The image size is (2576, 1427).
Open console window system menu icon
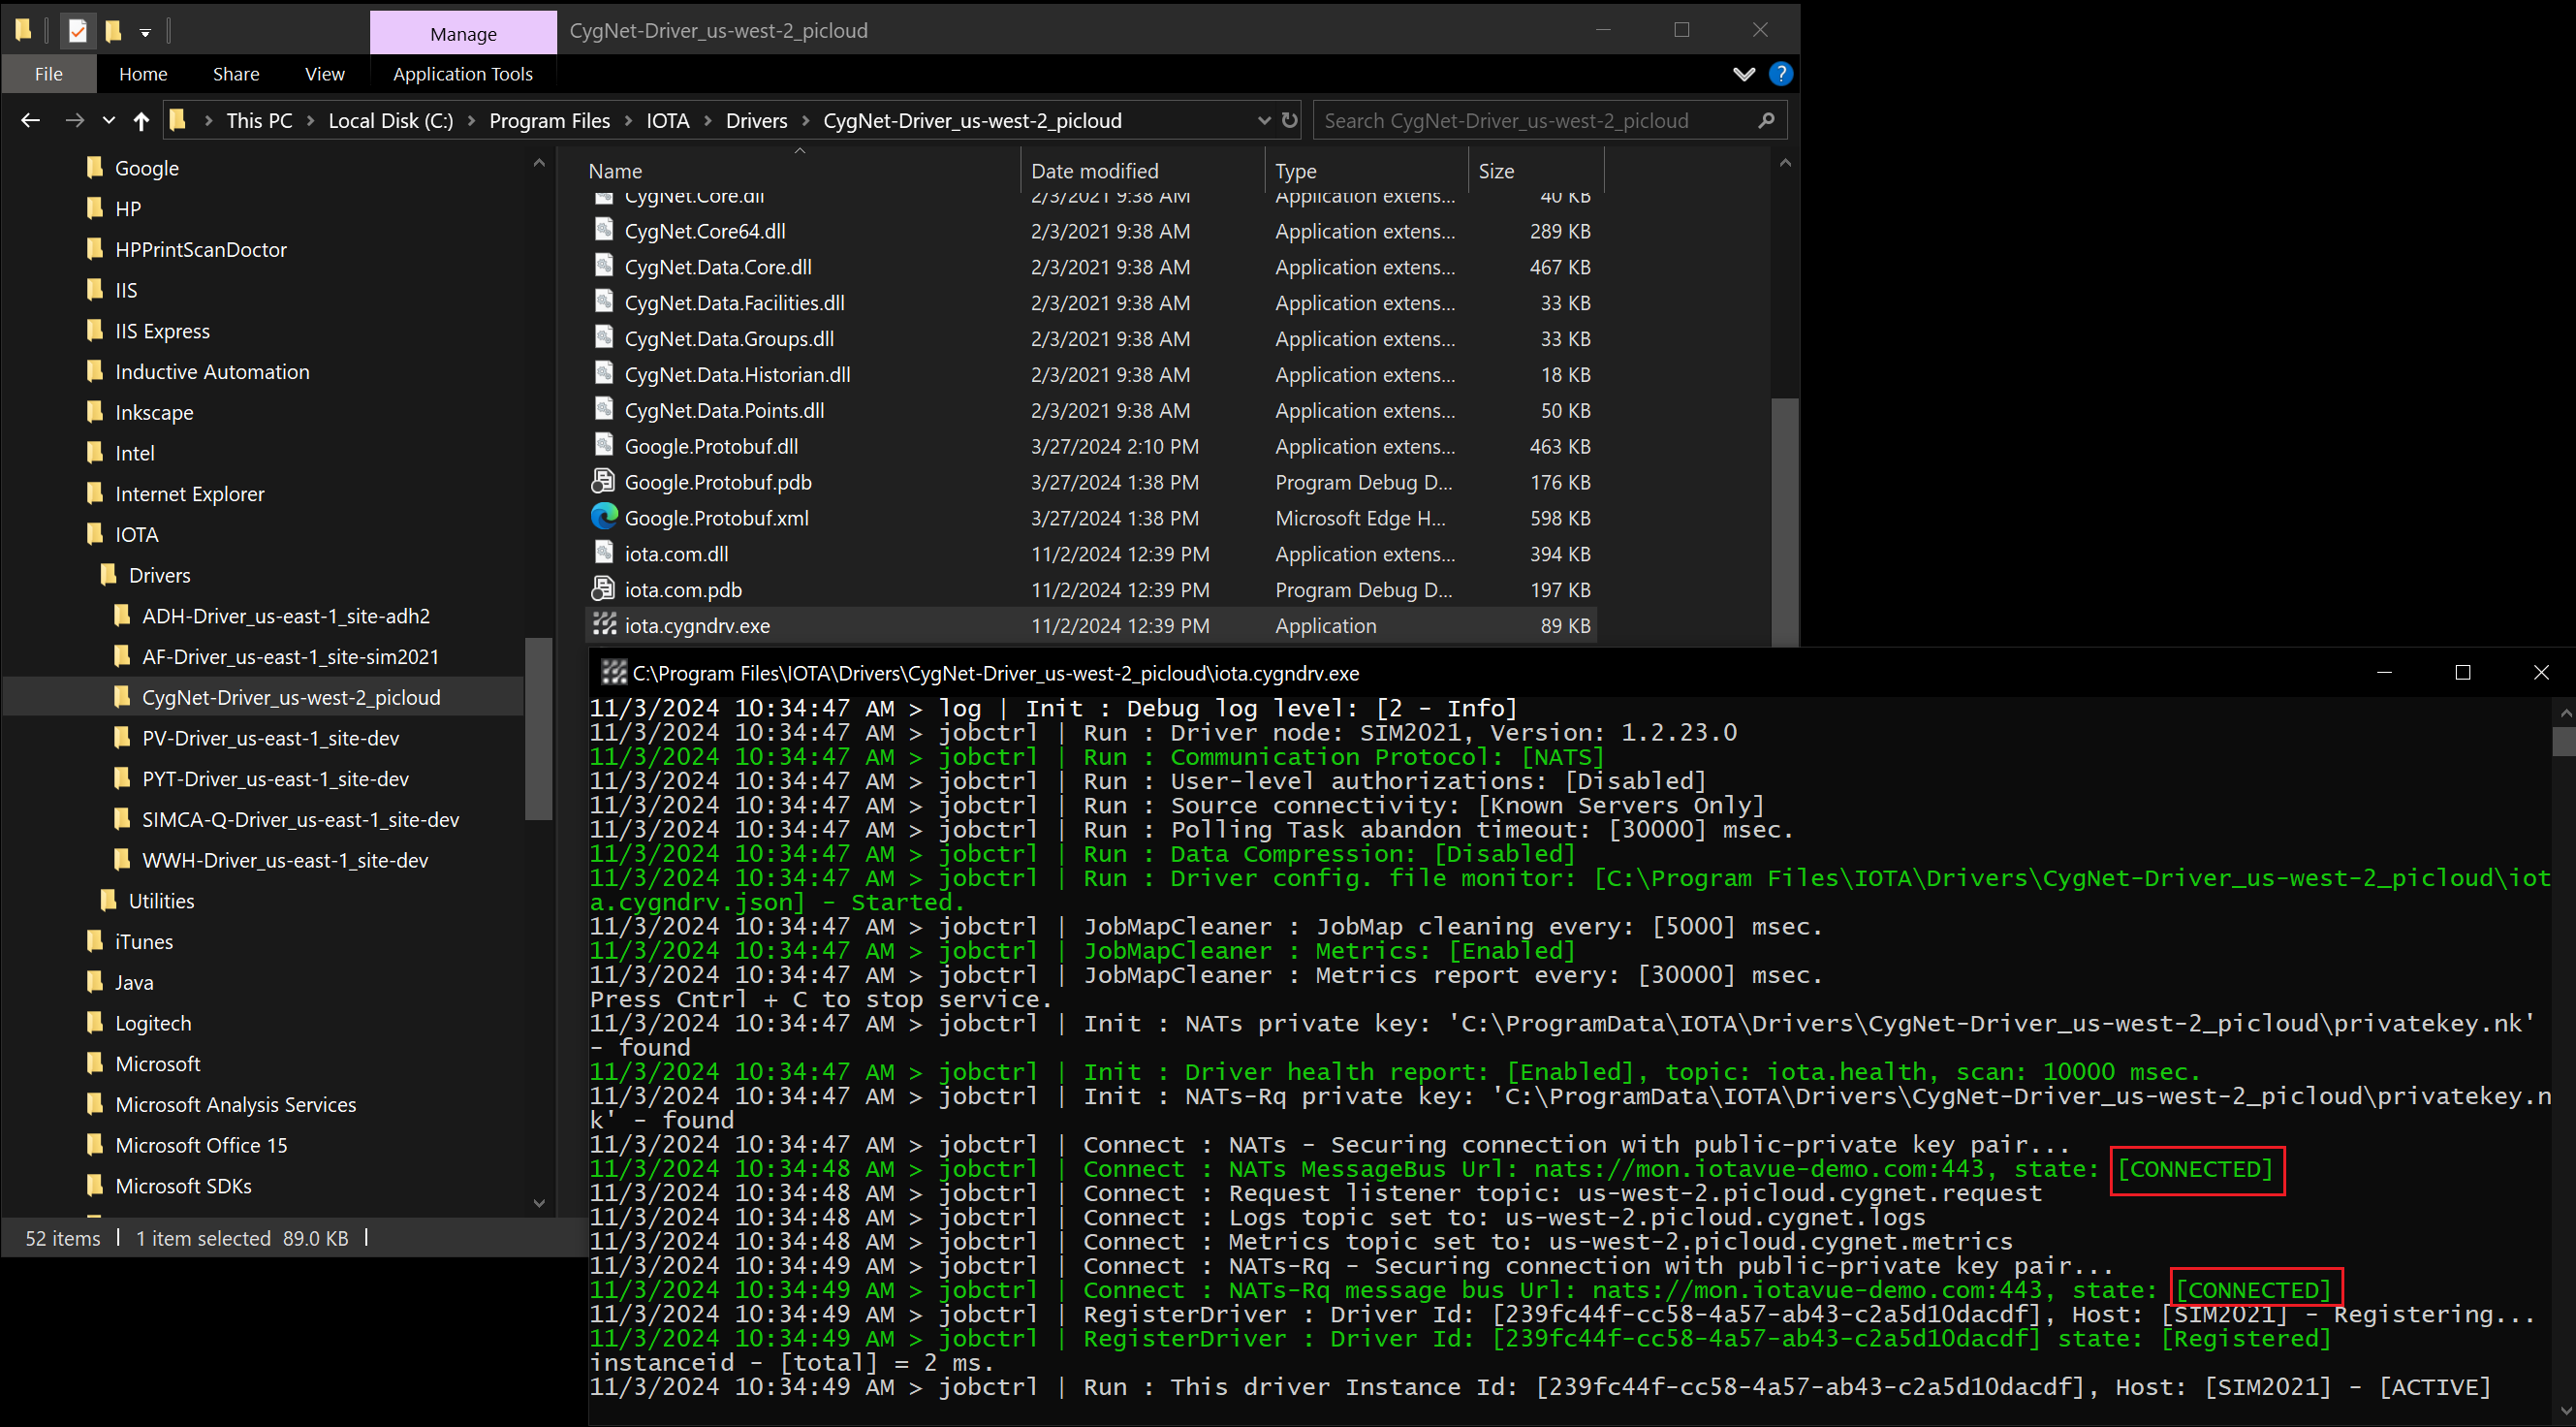coord(614,672)
